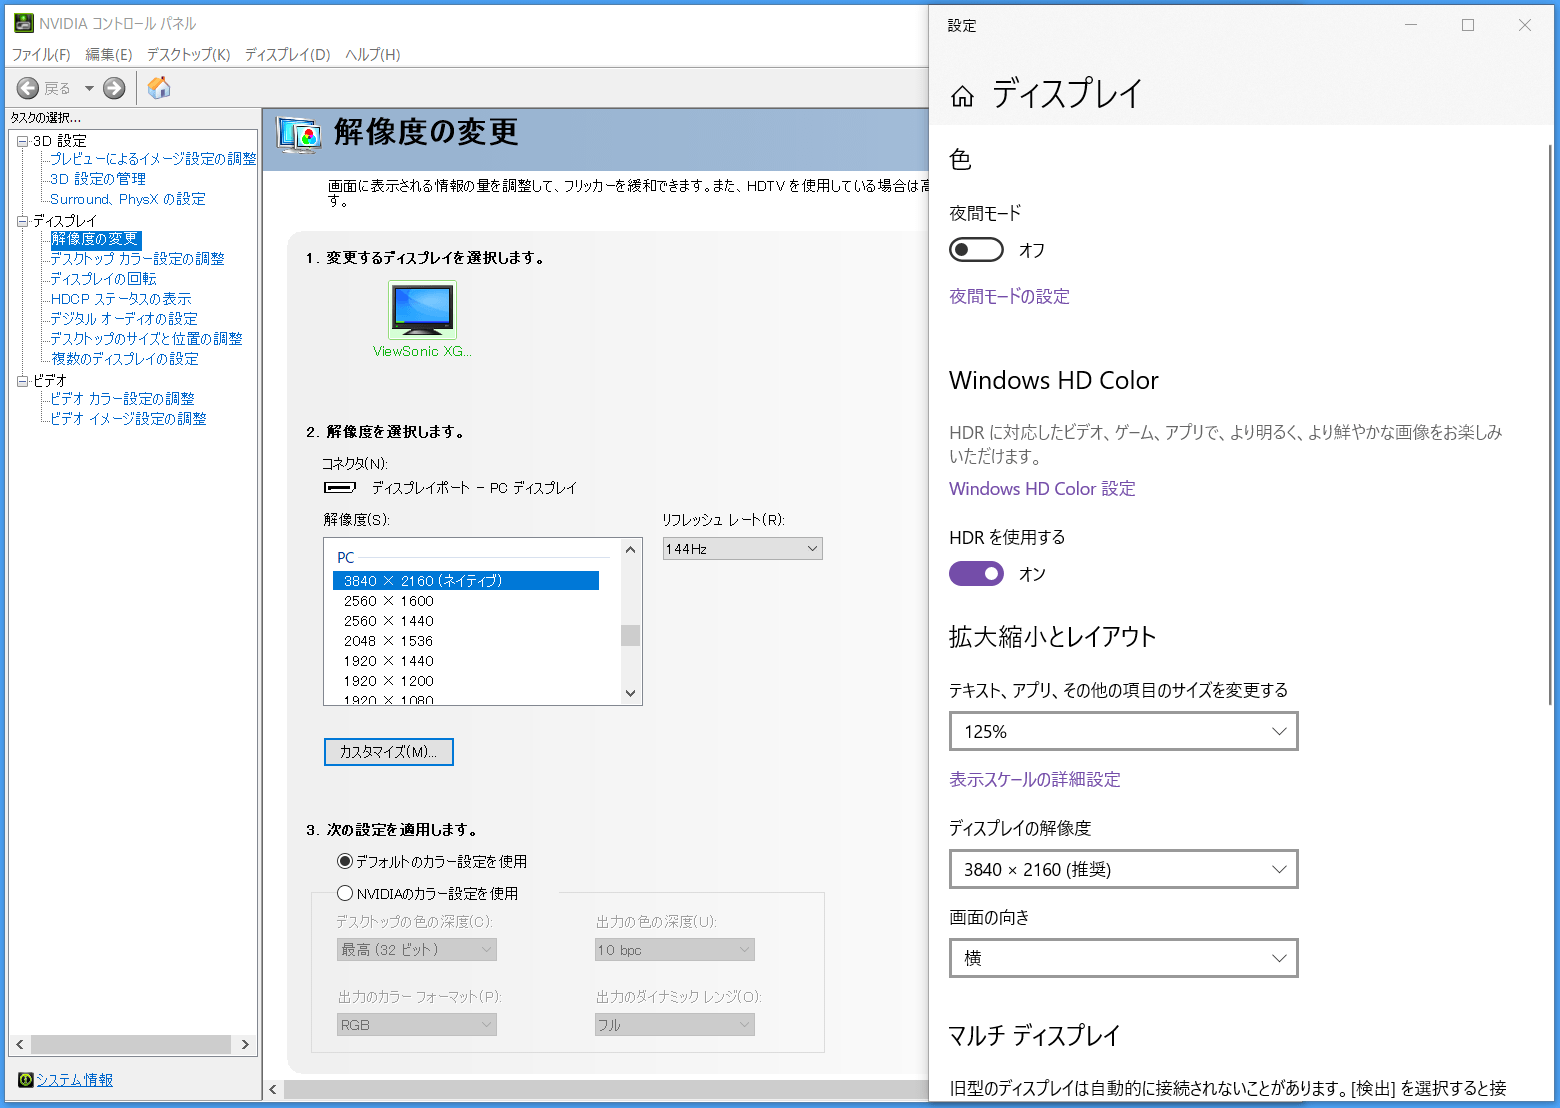
Task: Select NVIDIAのカラー設定を使用 radio button
Action: [x=345, y=893]
